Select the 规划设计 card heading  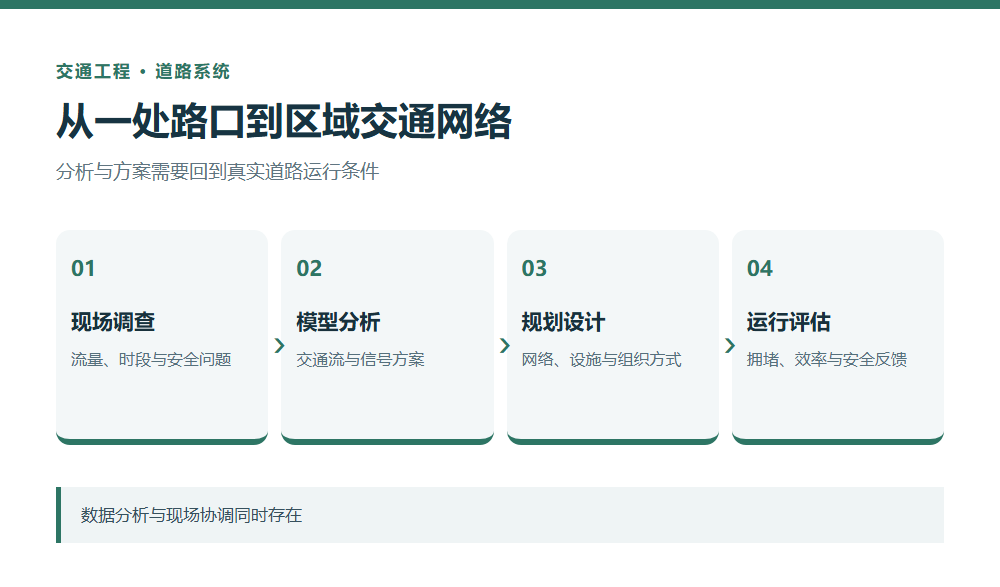(x=563, y=322)
